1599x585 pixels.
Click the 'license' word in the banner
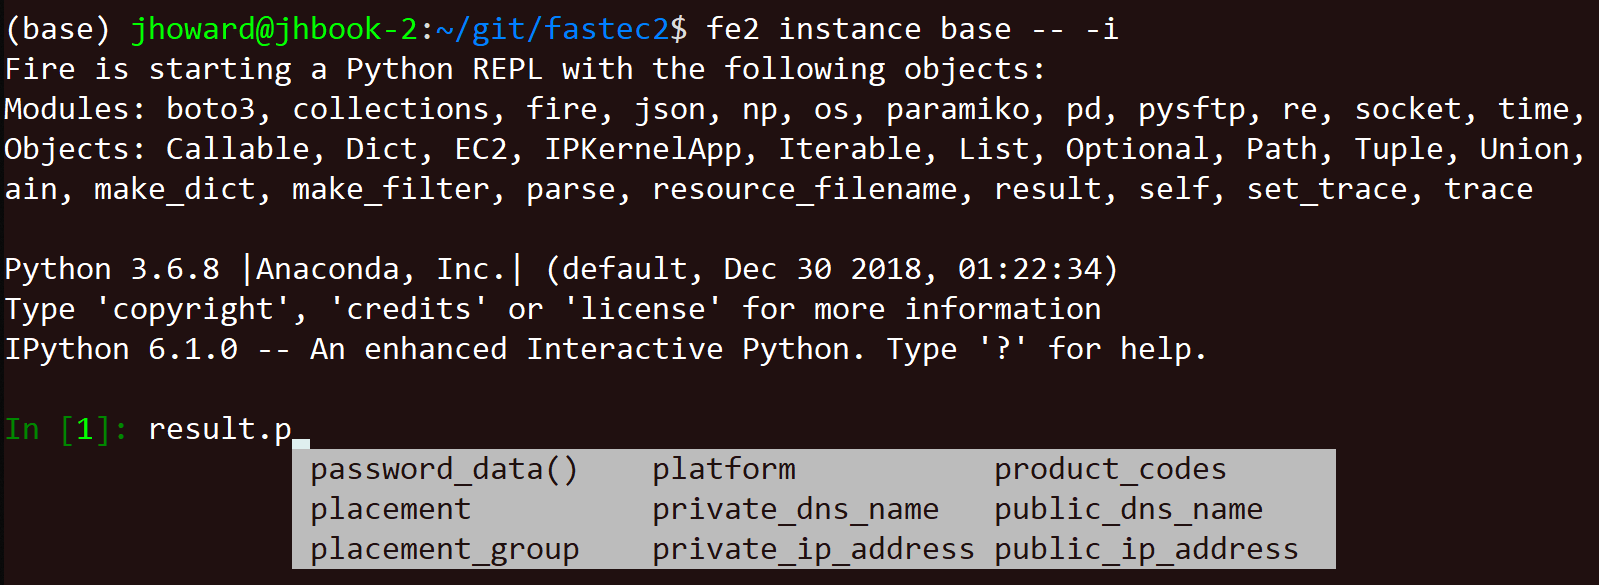pyautogui.click(x=643, y=309)
